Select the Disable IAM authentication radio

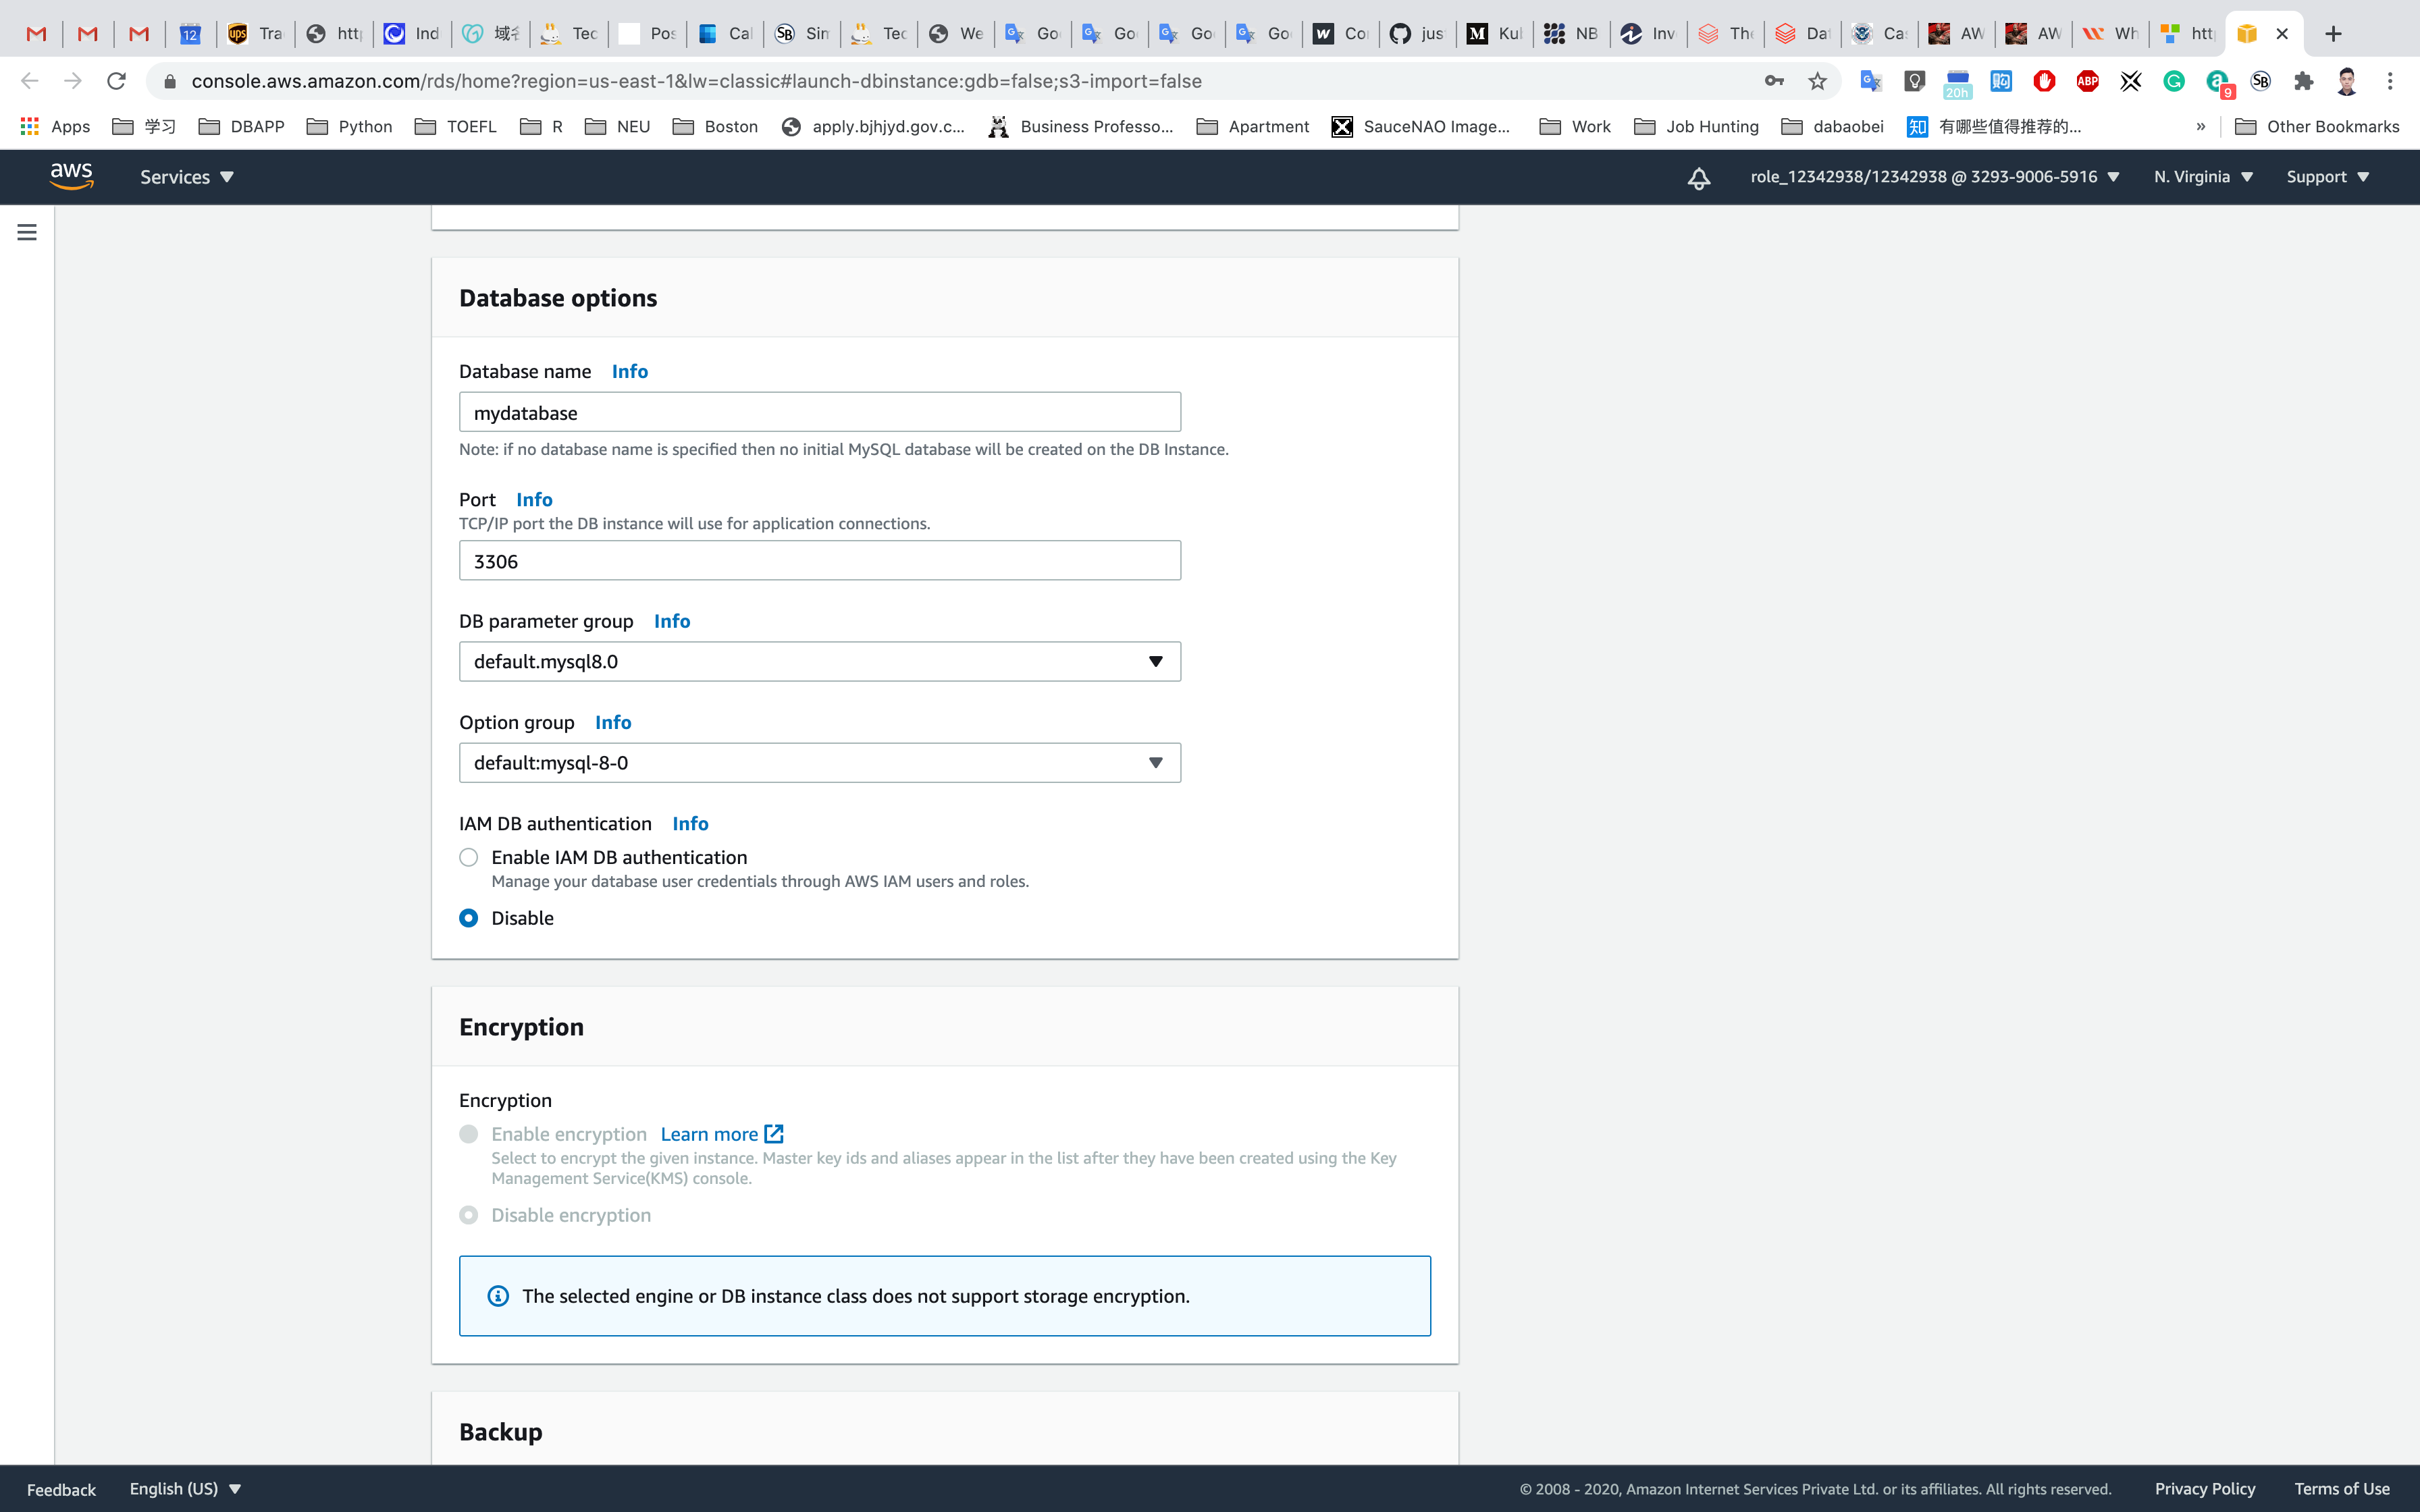[x=468, y=918]
